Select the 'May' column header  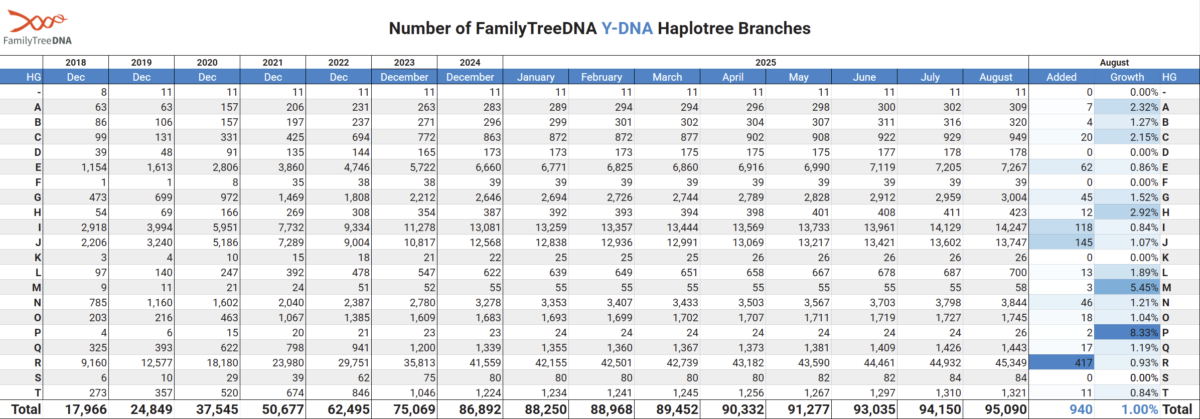798,77
